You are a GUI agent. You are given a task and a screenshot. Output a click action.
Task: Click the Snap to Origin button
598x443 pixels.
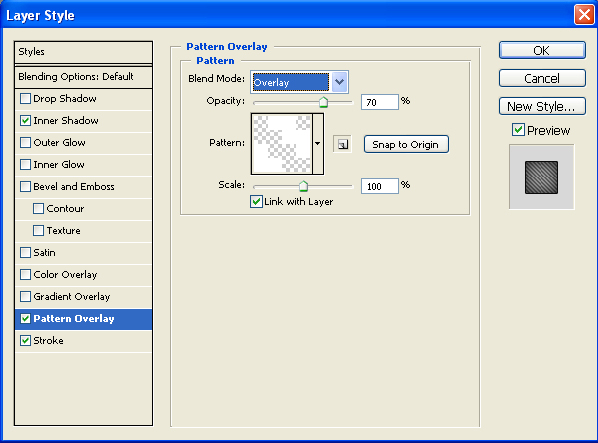[x=406, y=144]
